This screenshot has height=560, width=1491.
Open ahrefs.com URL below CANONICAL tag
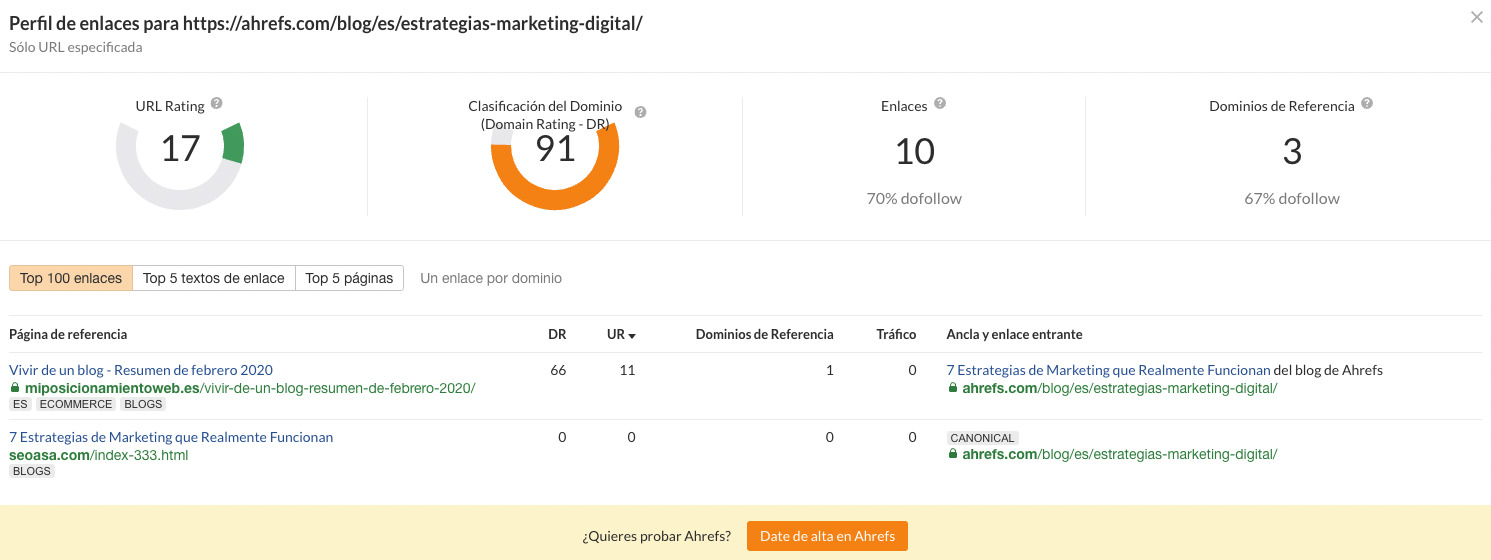(x=1119, y=455)
